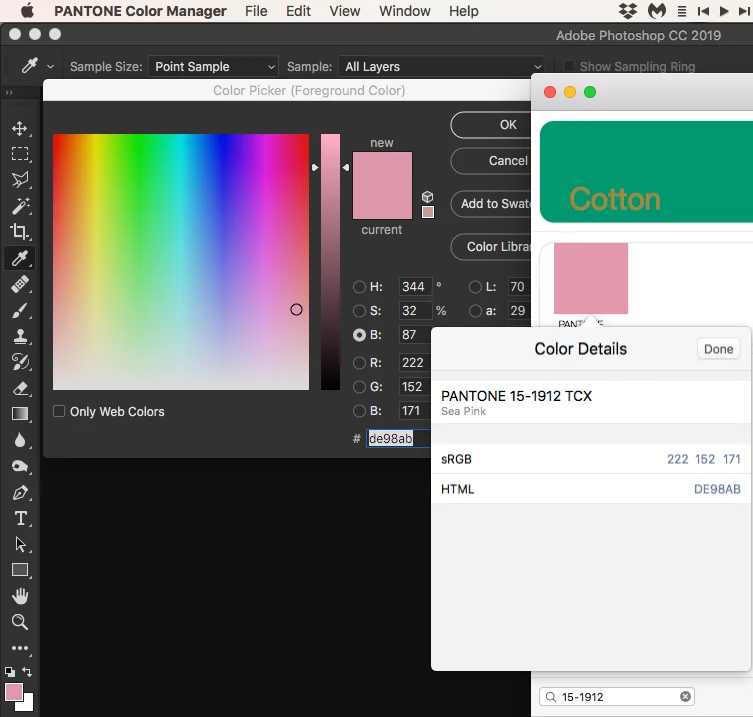Click the new color preview swatch
This screenshot has height=717, width=753.
(x=382, y=169)
